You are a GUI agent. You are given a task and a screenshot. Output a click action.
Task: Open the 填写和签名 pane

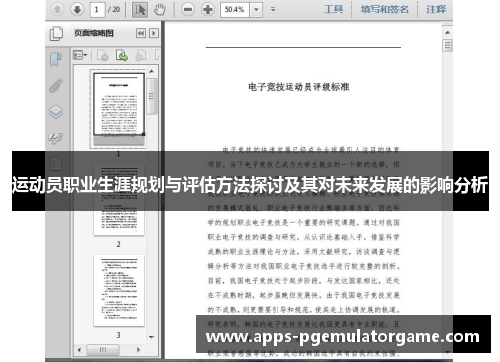[x=385, y=9]
